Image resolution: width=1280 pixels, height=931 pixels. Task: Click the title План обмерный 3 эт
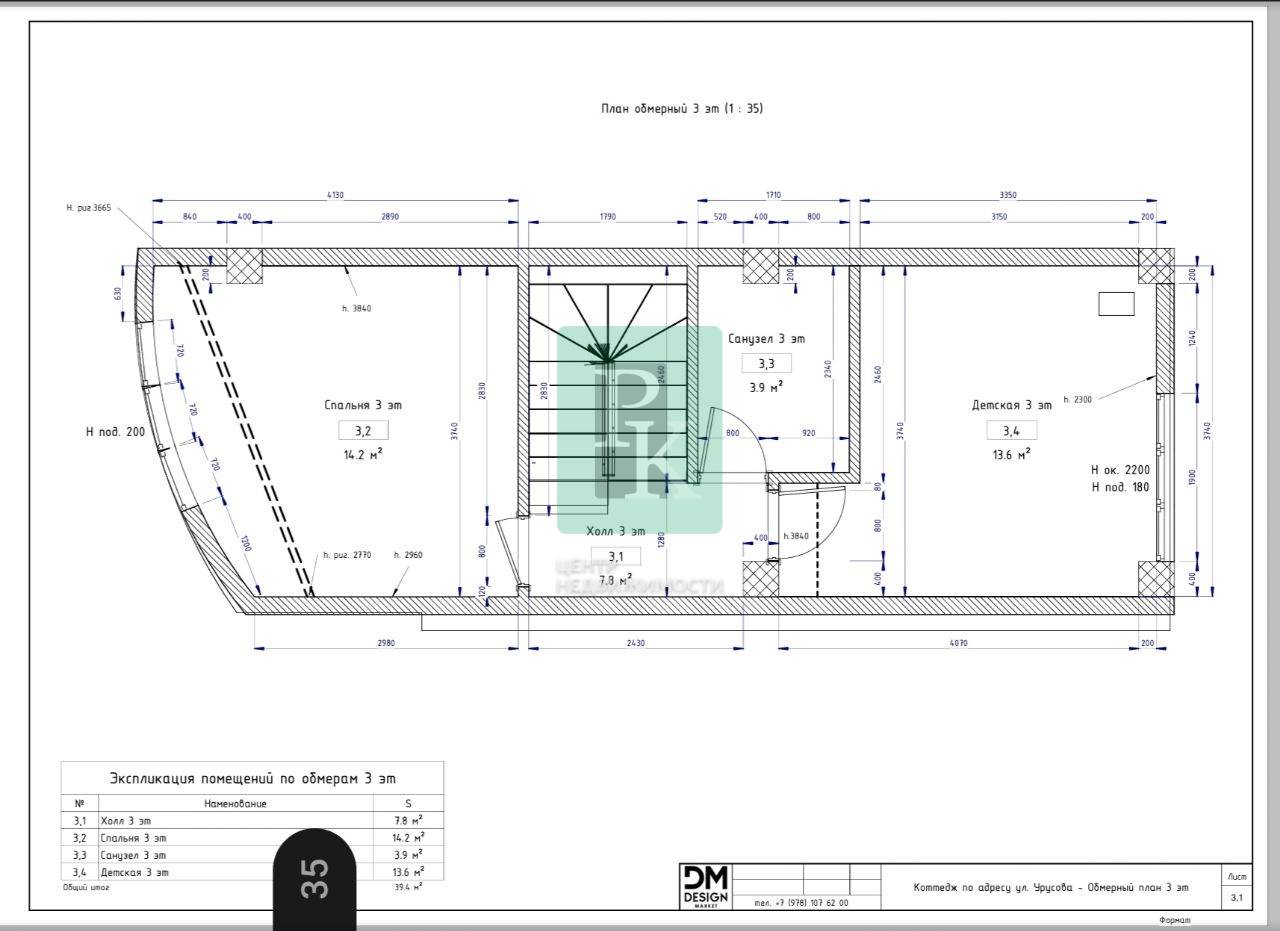(x=682, y=109)
